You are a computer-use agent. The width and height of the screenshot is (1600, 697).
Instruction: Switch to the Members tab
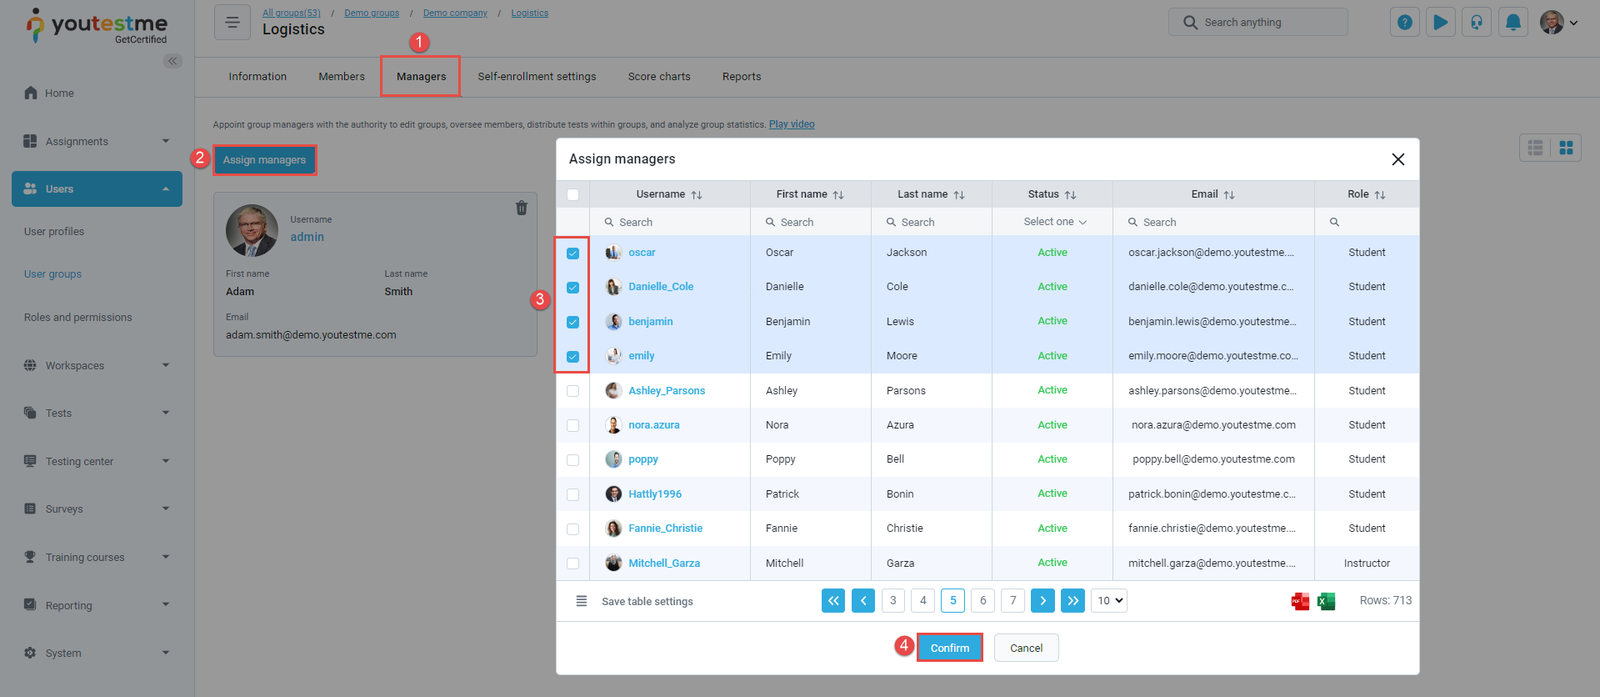coord(341,77)
